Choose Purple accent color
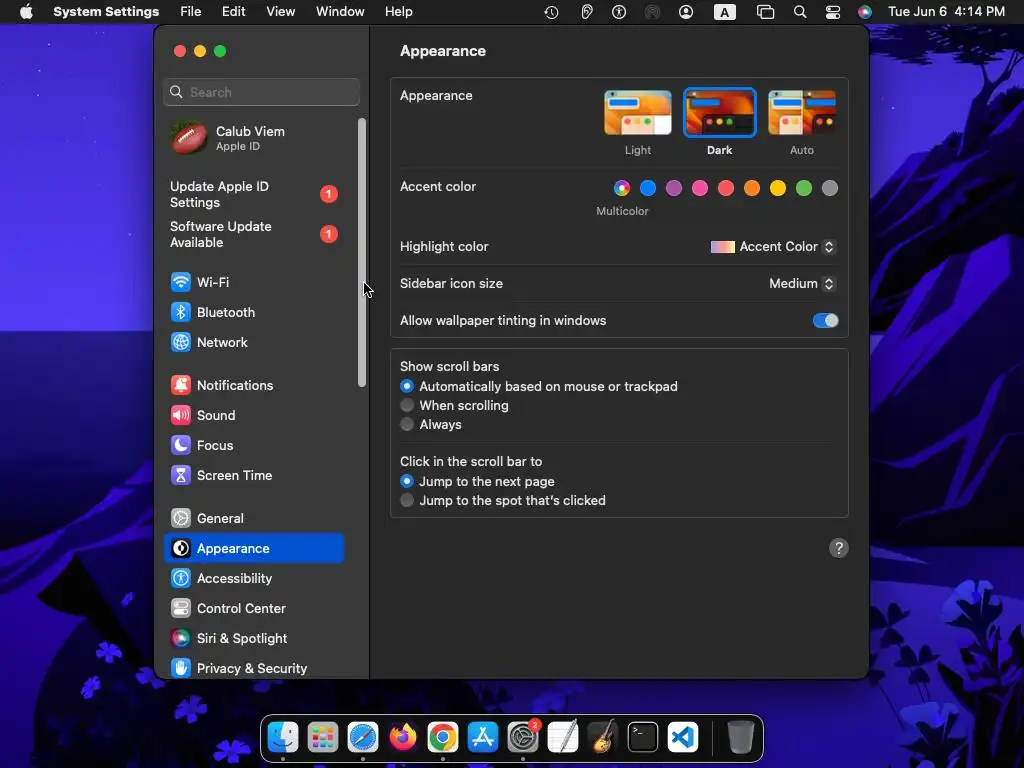Image resolution: width=1024 pixels, height=768 pixels. pos(674,189)
